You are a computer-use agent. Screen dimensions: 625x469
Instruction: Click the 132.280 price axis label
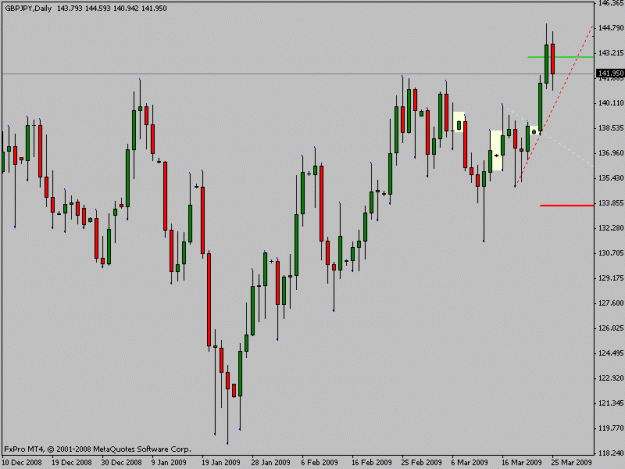(x=611, y=228)
